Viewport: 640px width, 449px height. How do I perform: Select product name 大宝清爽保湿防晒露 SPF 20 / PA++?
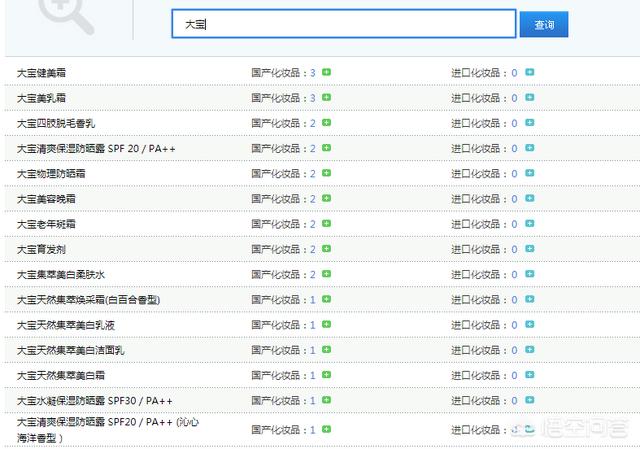tap(96, 149)
